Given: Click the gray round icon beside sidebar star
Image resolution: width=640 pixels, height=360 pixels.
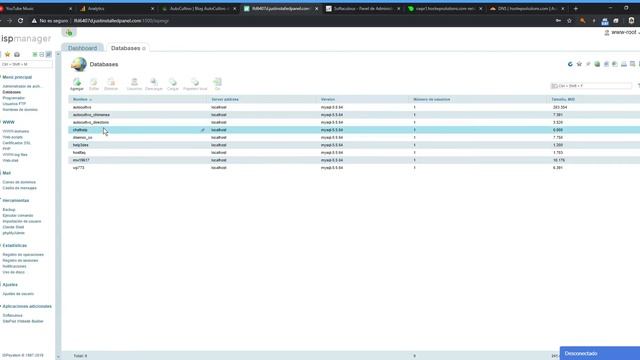Looking at the screenshot, I should [17, 54].
